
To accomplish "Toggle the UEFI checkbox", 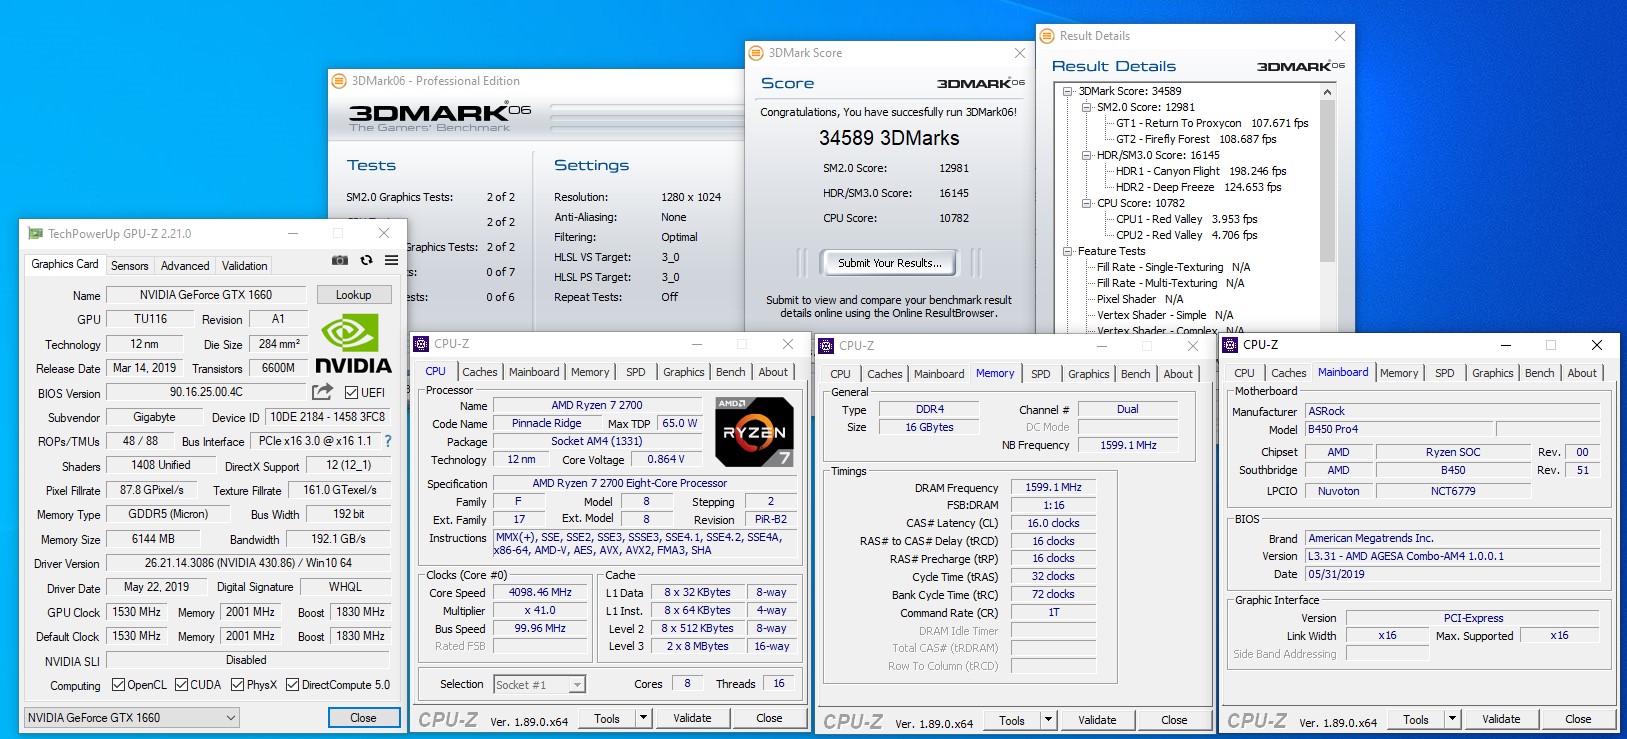I will point(351,392).
